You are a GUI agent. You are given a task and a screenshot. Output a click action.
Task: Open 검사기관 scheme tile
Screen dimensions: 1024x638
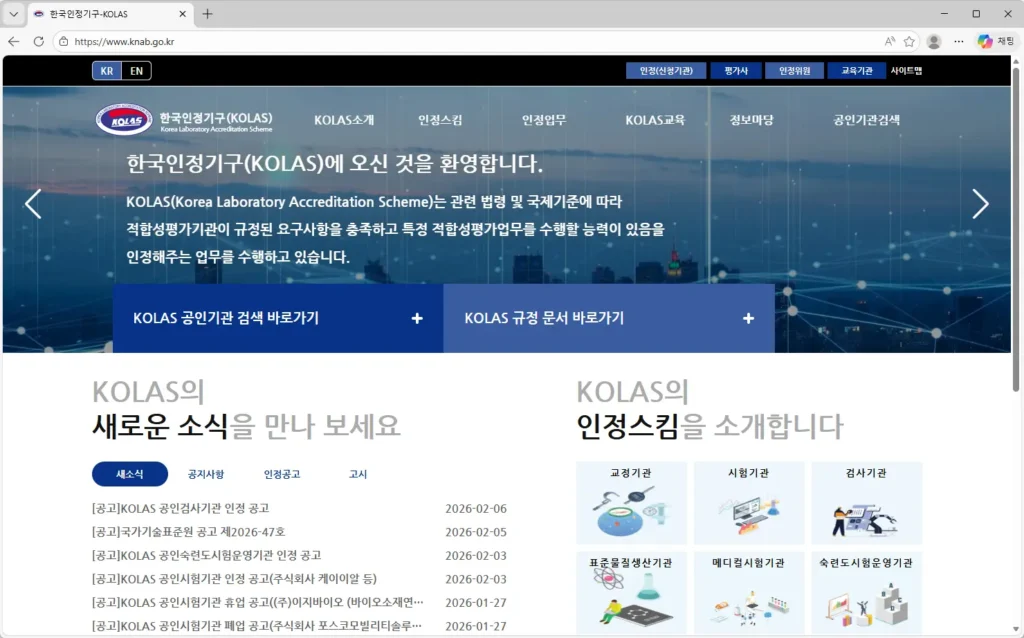click(x=866, y=503)
